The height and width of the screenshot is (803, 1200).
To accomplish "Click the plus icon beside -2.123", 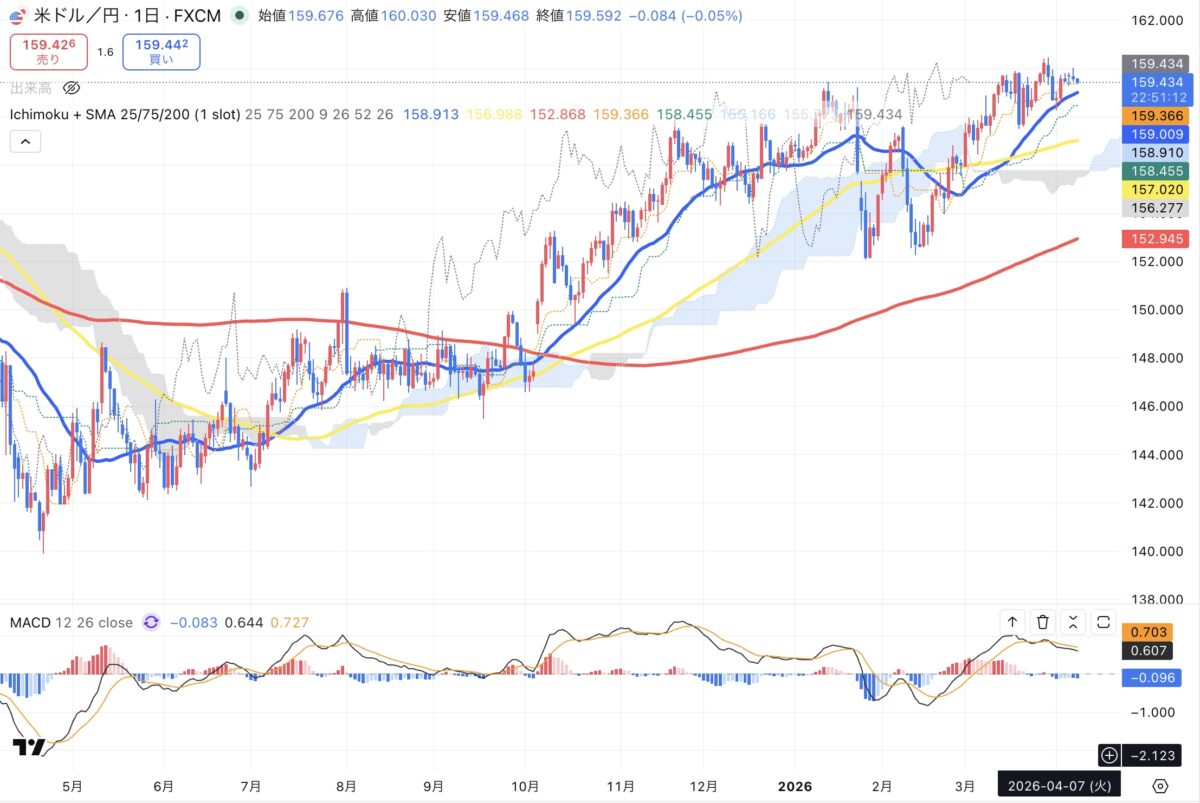I will point(1108,754).
